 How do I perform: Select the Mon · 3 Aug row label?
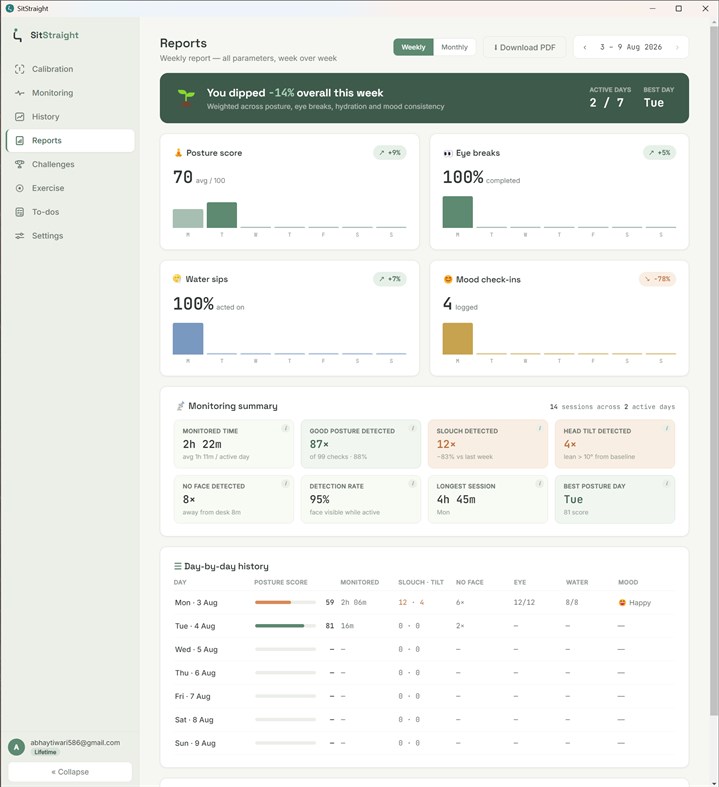pyautogui.click(x=196, y=602)
